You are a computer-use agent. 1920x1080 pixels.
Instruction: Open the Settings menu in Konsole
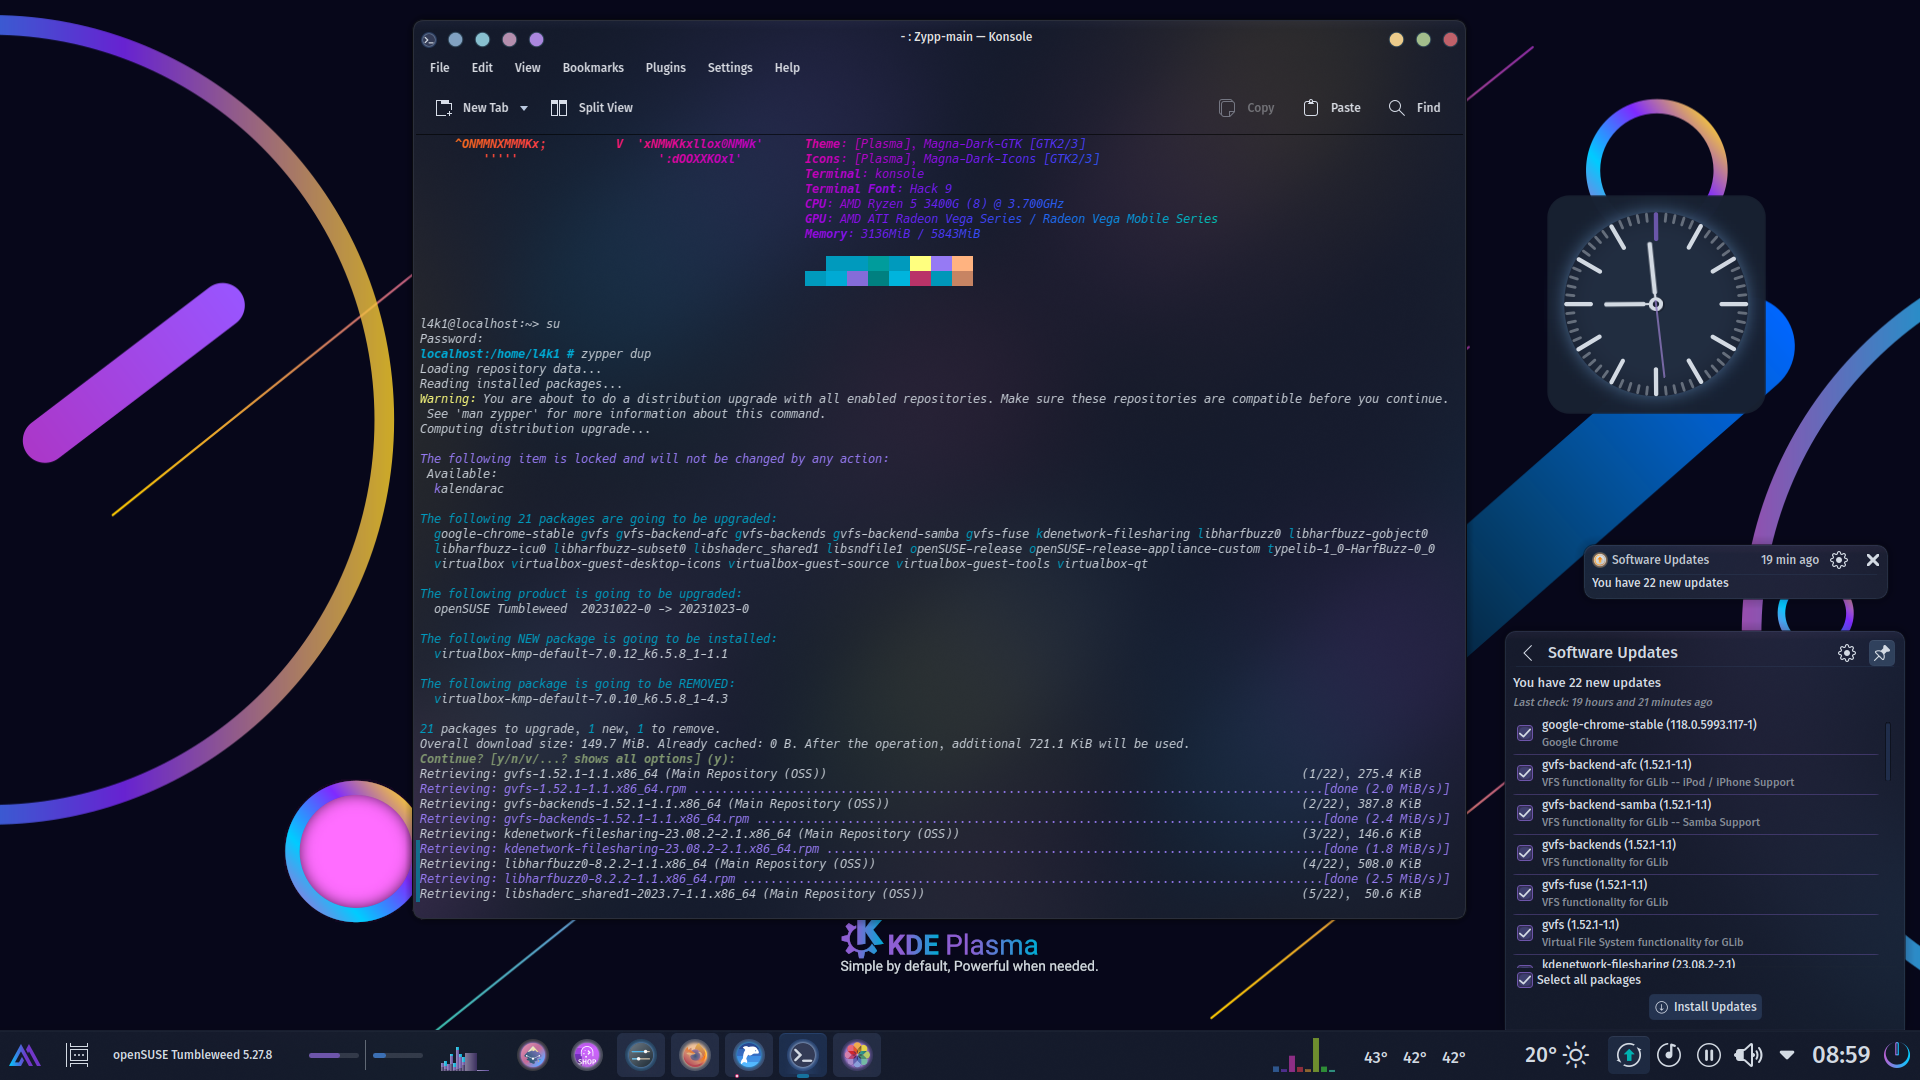730,68
